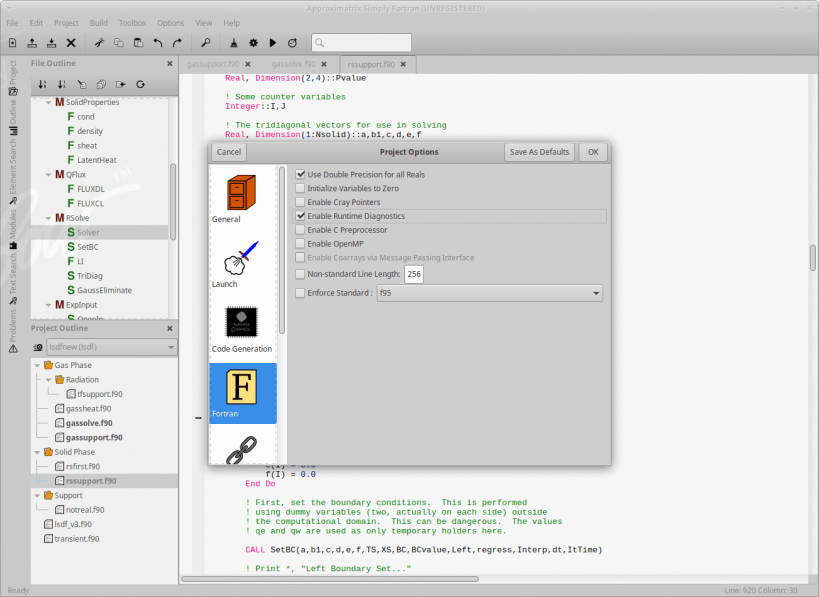Open the Build menu
The width and height of the screenshot is (819, 597).
pos(98,22)
